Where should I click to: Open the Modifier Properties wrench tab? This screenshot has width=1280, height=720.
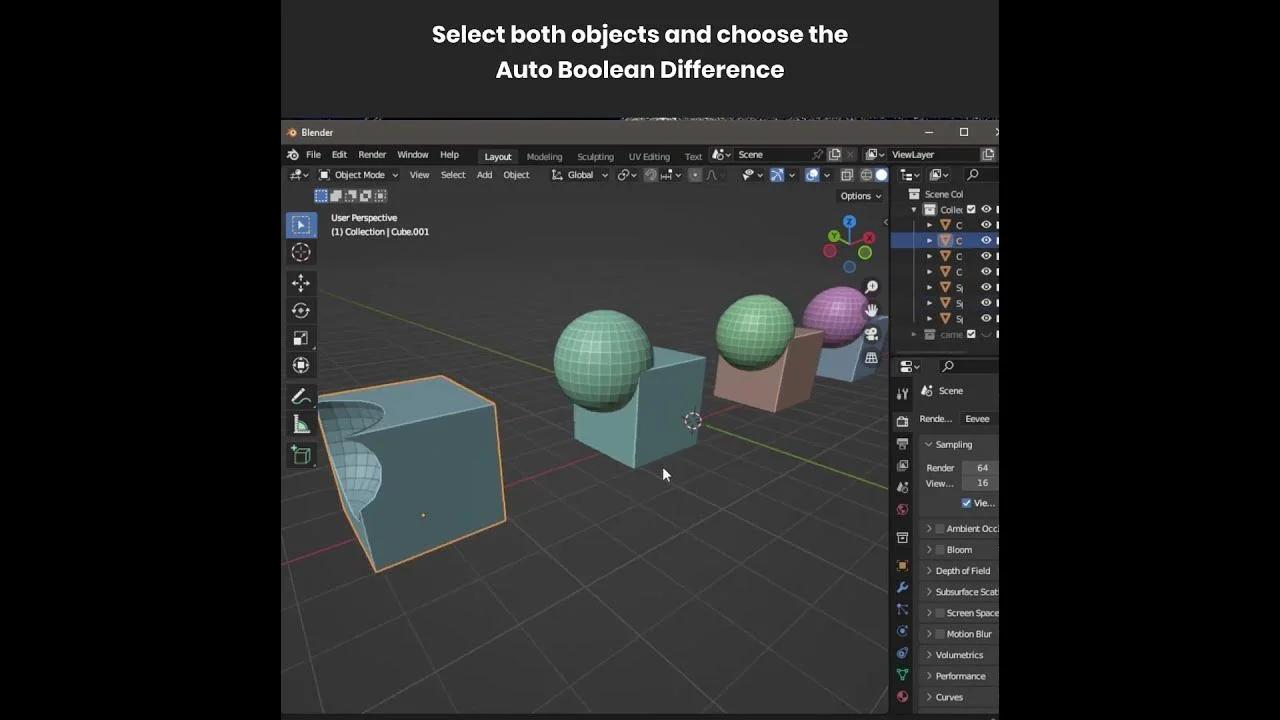click(x=903, y=590)
